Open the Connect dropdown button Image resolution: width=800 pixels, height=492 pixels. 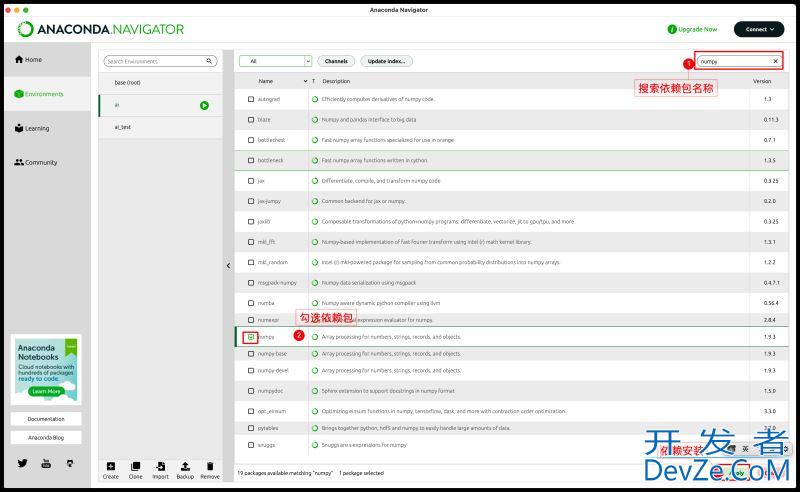point(759,29)
